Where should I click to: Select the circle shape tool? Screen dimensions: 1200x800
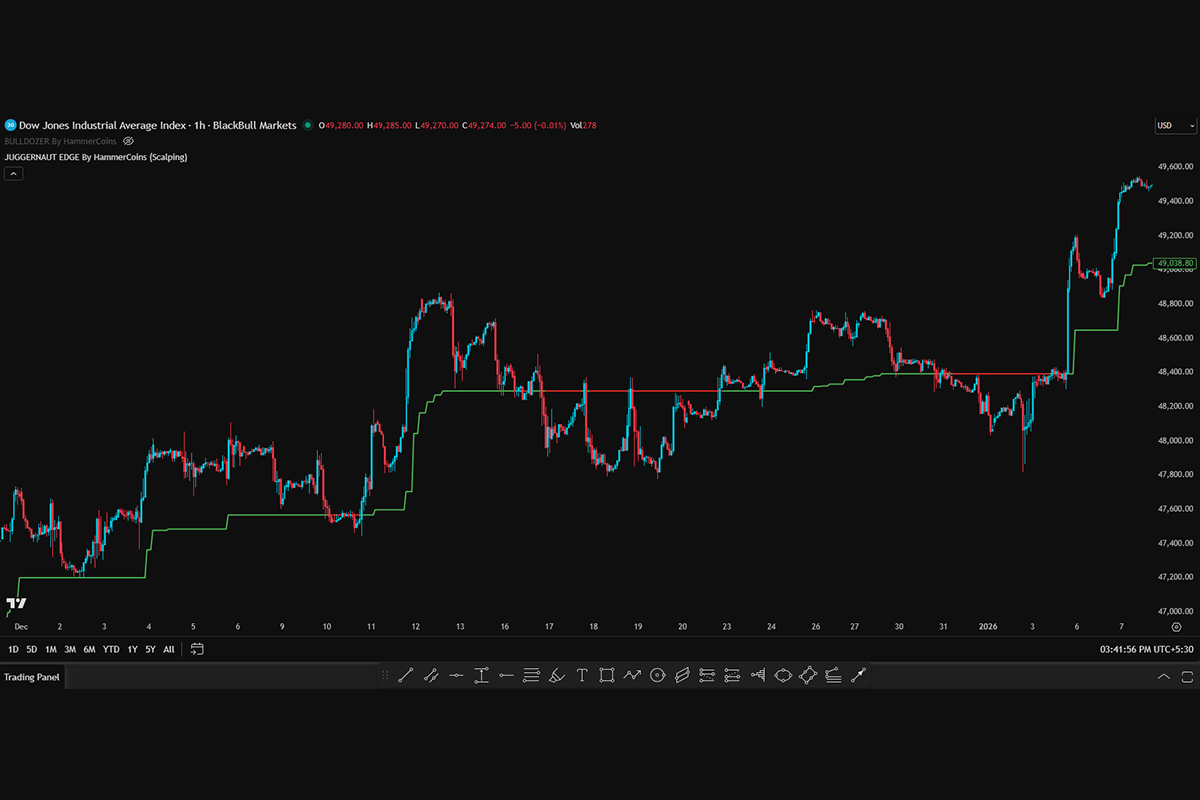pyautogui.click(x=657, y=676)
